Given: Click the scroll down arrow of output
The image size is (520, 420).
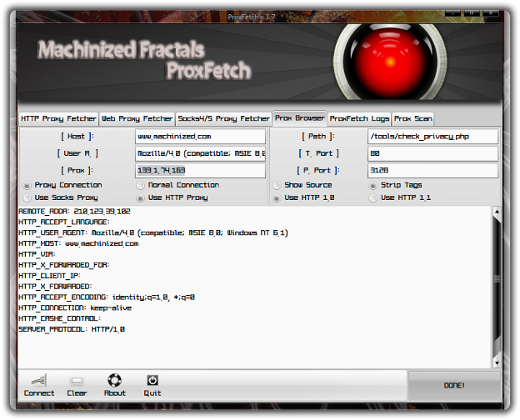Looking at the screenshot, I should [497, 363].
